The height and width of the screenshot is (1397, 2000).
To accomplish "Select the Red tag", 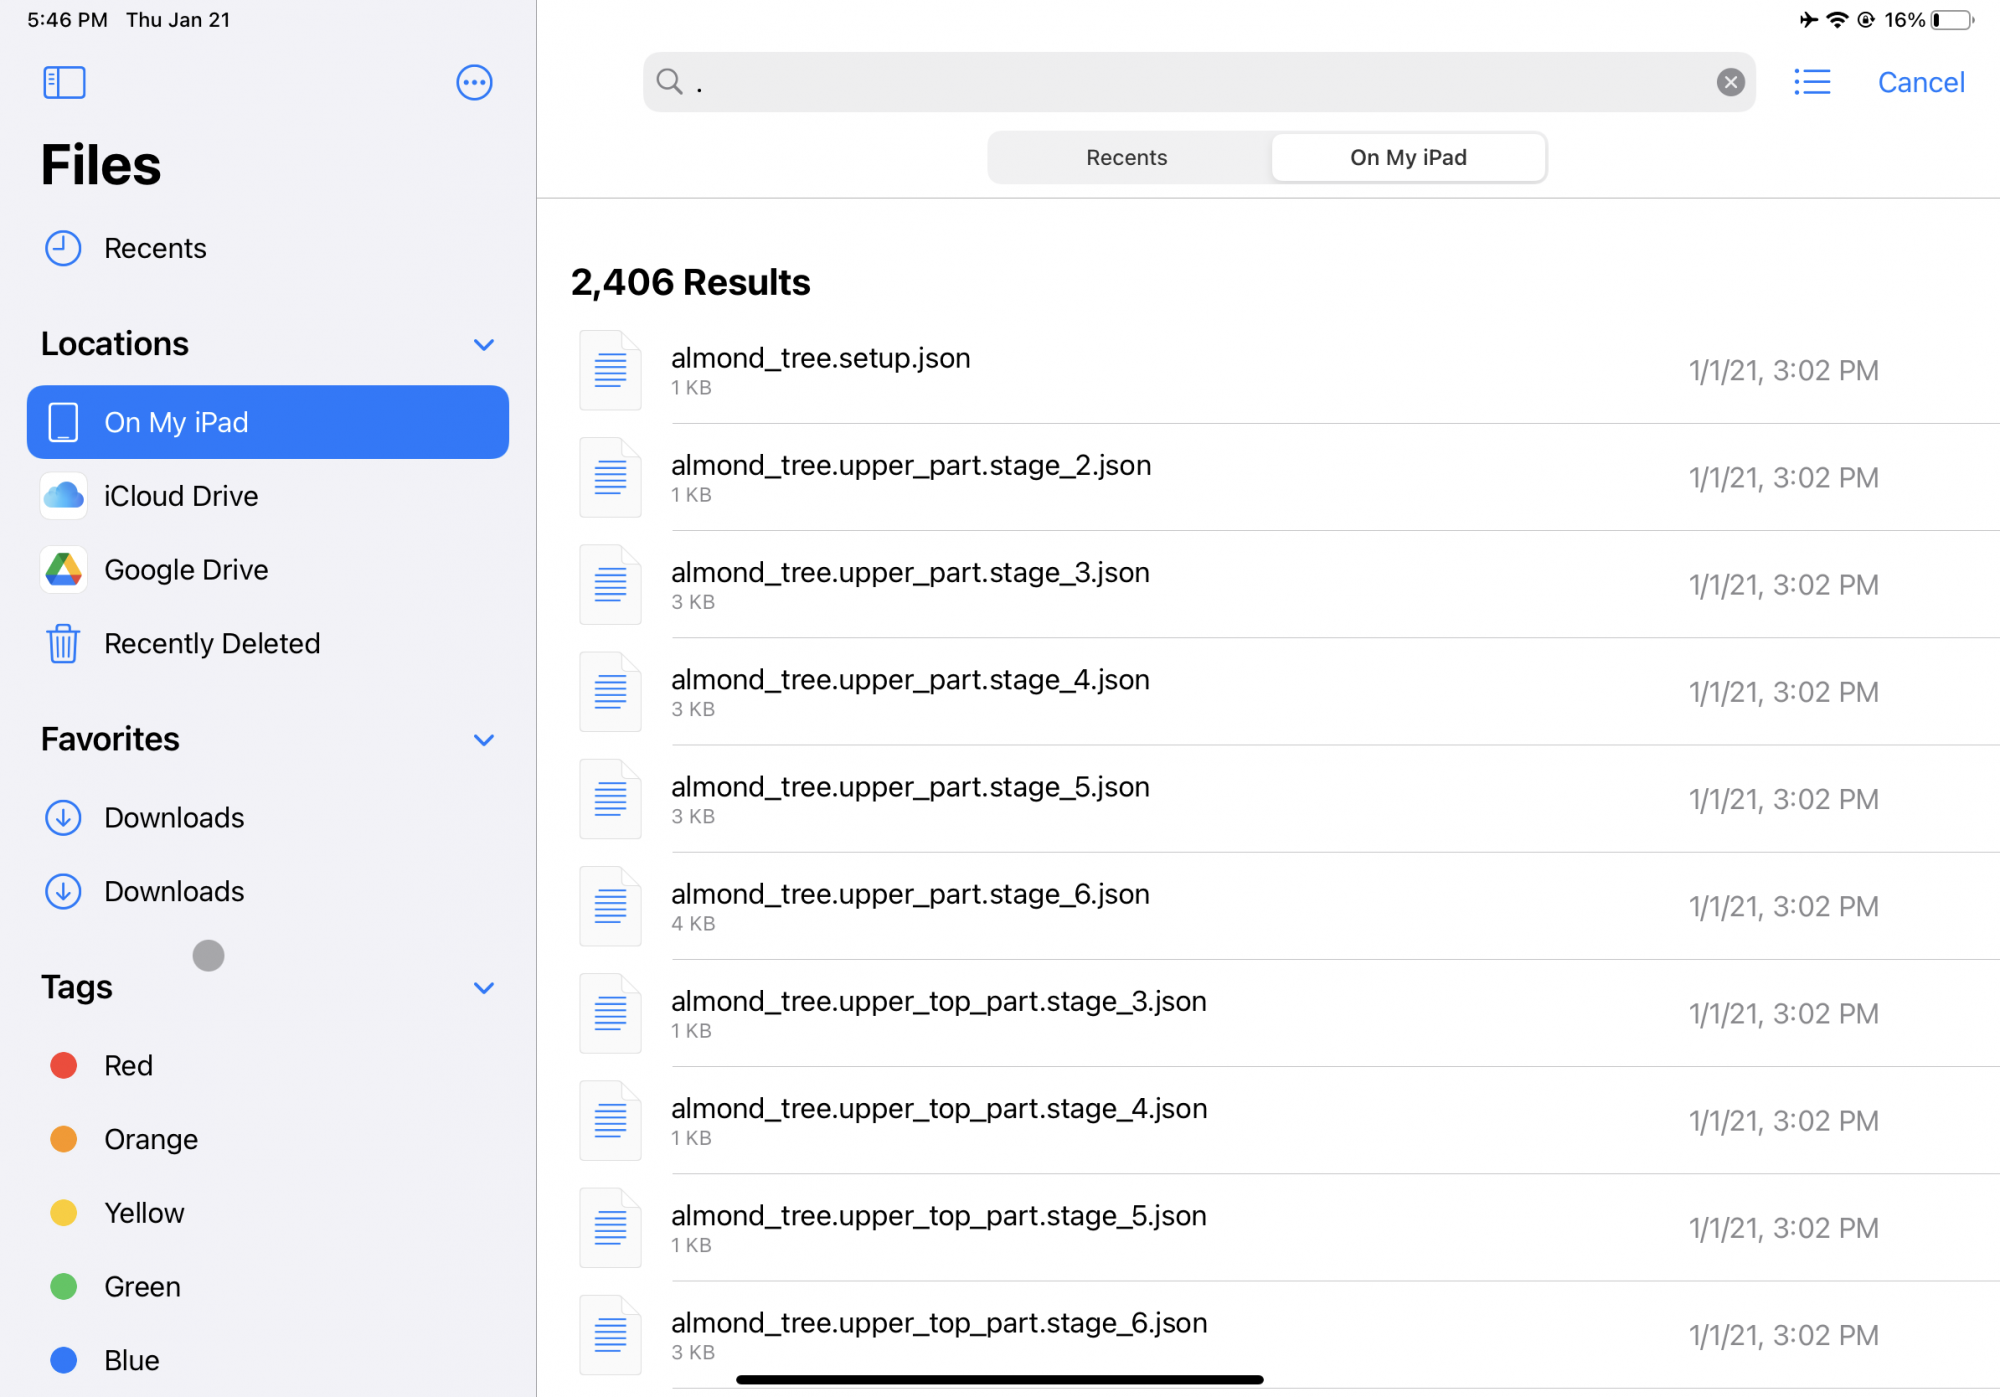I will click(x=128, y=1066).
